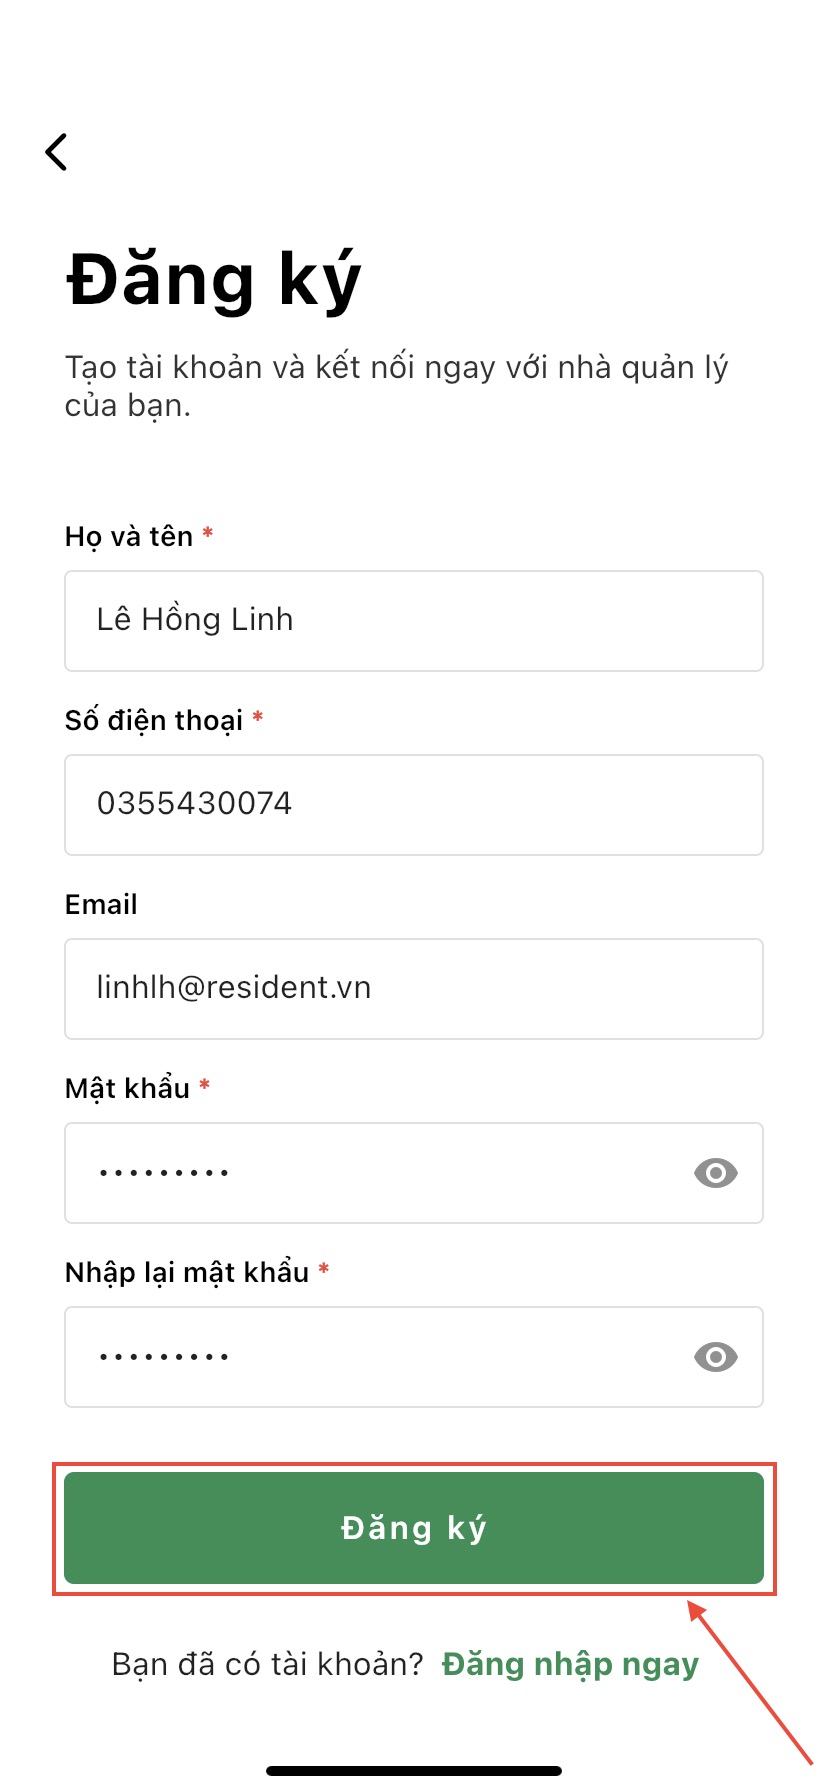Tap the Mật khẩu label

tap(127, 1088)
